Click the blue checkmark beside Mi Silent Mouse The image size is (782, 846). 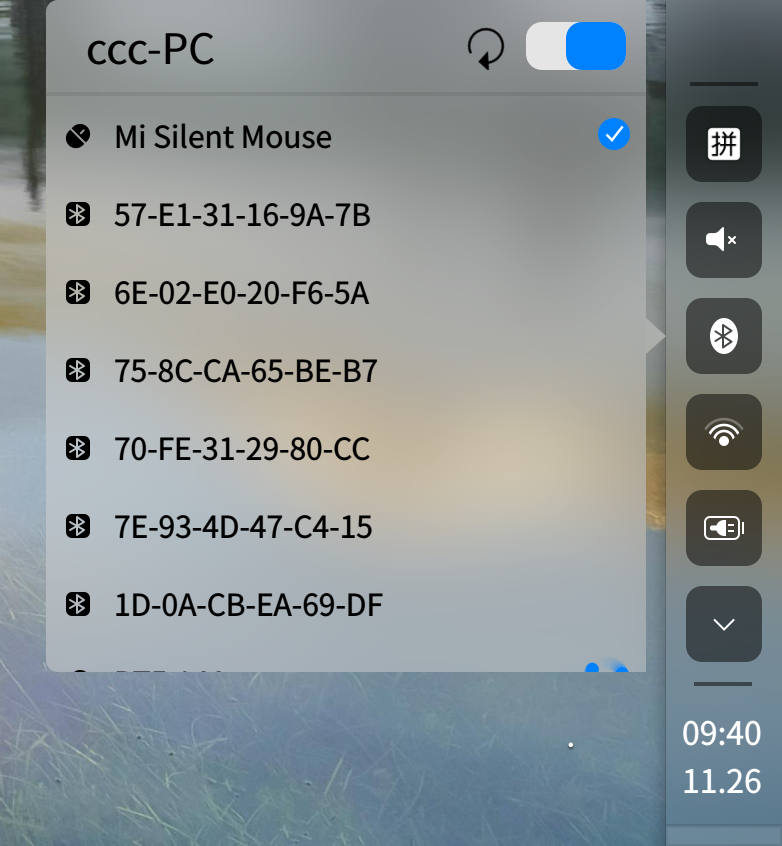point(613,134)
